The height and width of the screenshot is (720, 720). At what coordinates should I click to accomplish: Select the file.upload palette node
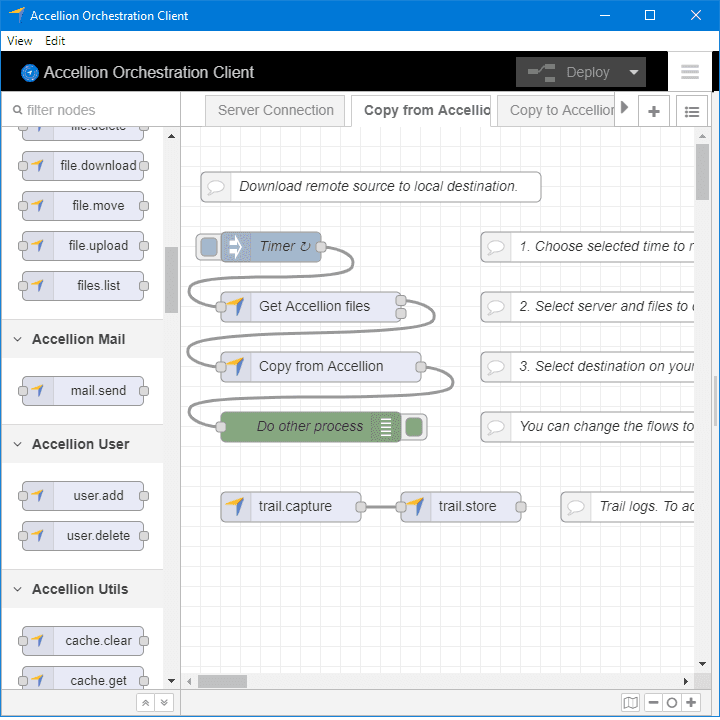[x=83, y=246]
